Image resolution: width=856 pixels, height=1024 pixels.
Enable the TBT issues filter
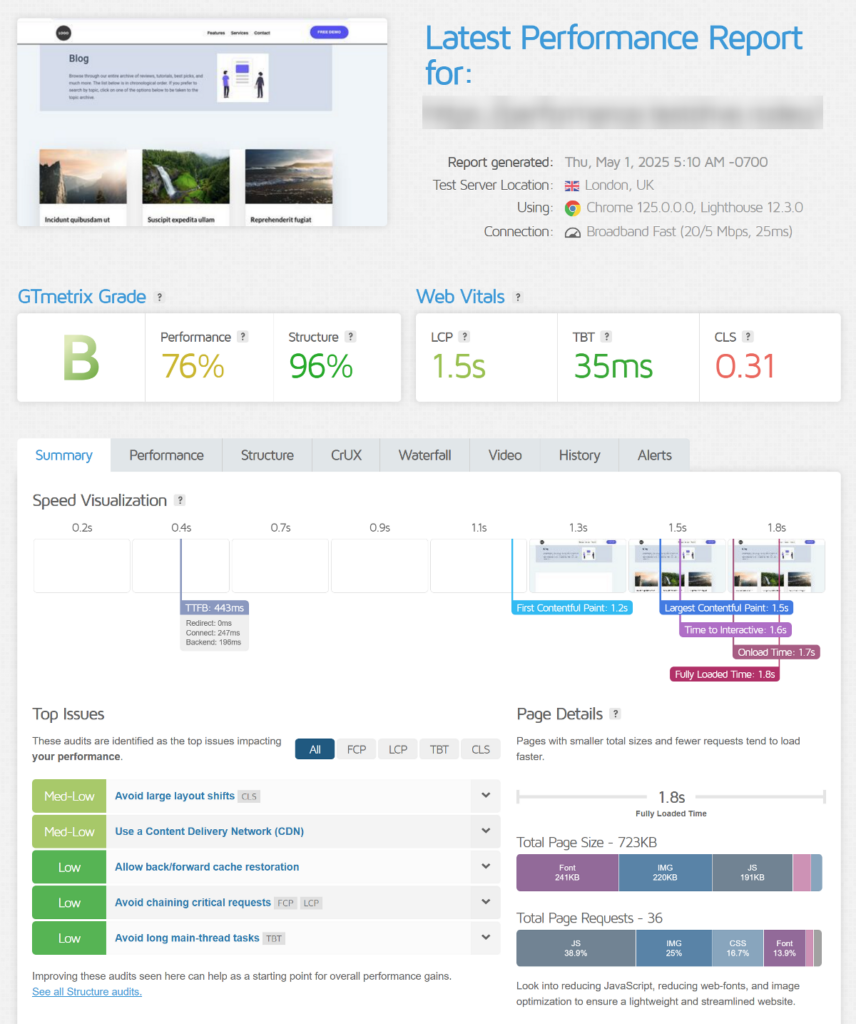(439, 748)
